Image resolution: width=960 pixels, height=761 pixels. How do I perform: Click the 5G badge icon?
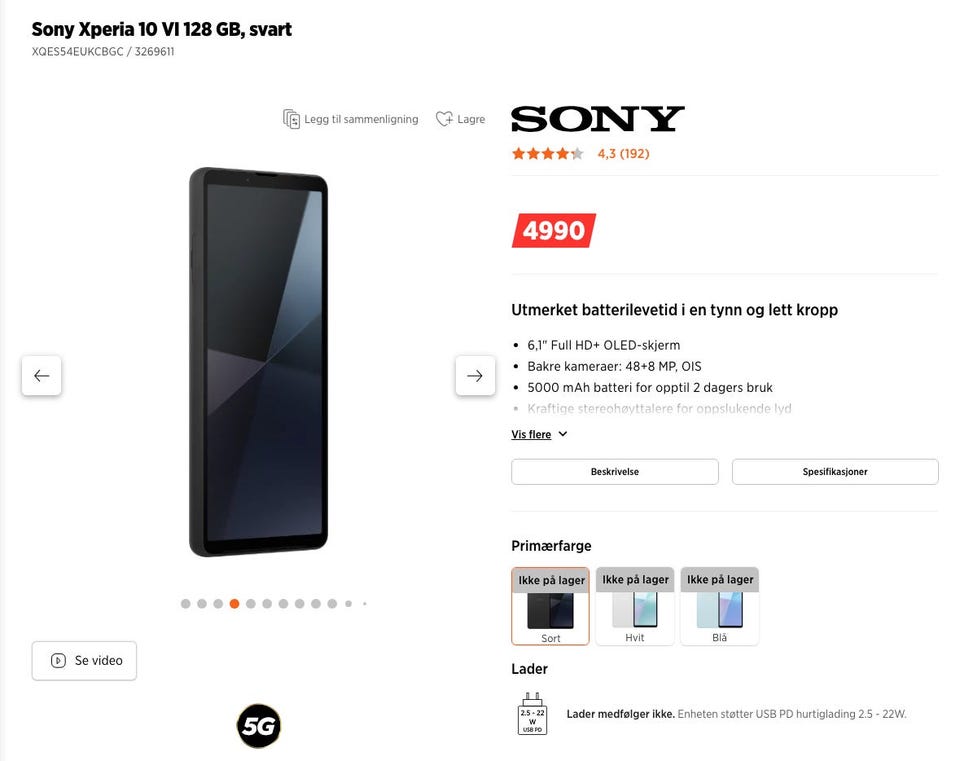point(259,726)
